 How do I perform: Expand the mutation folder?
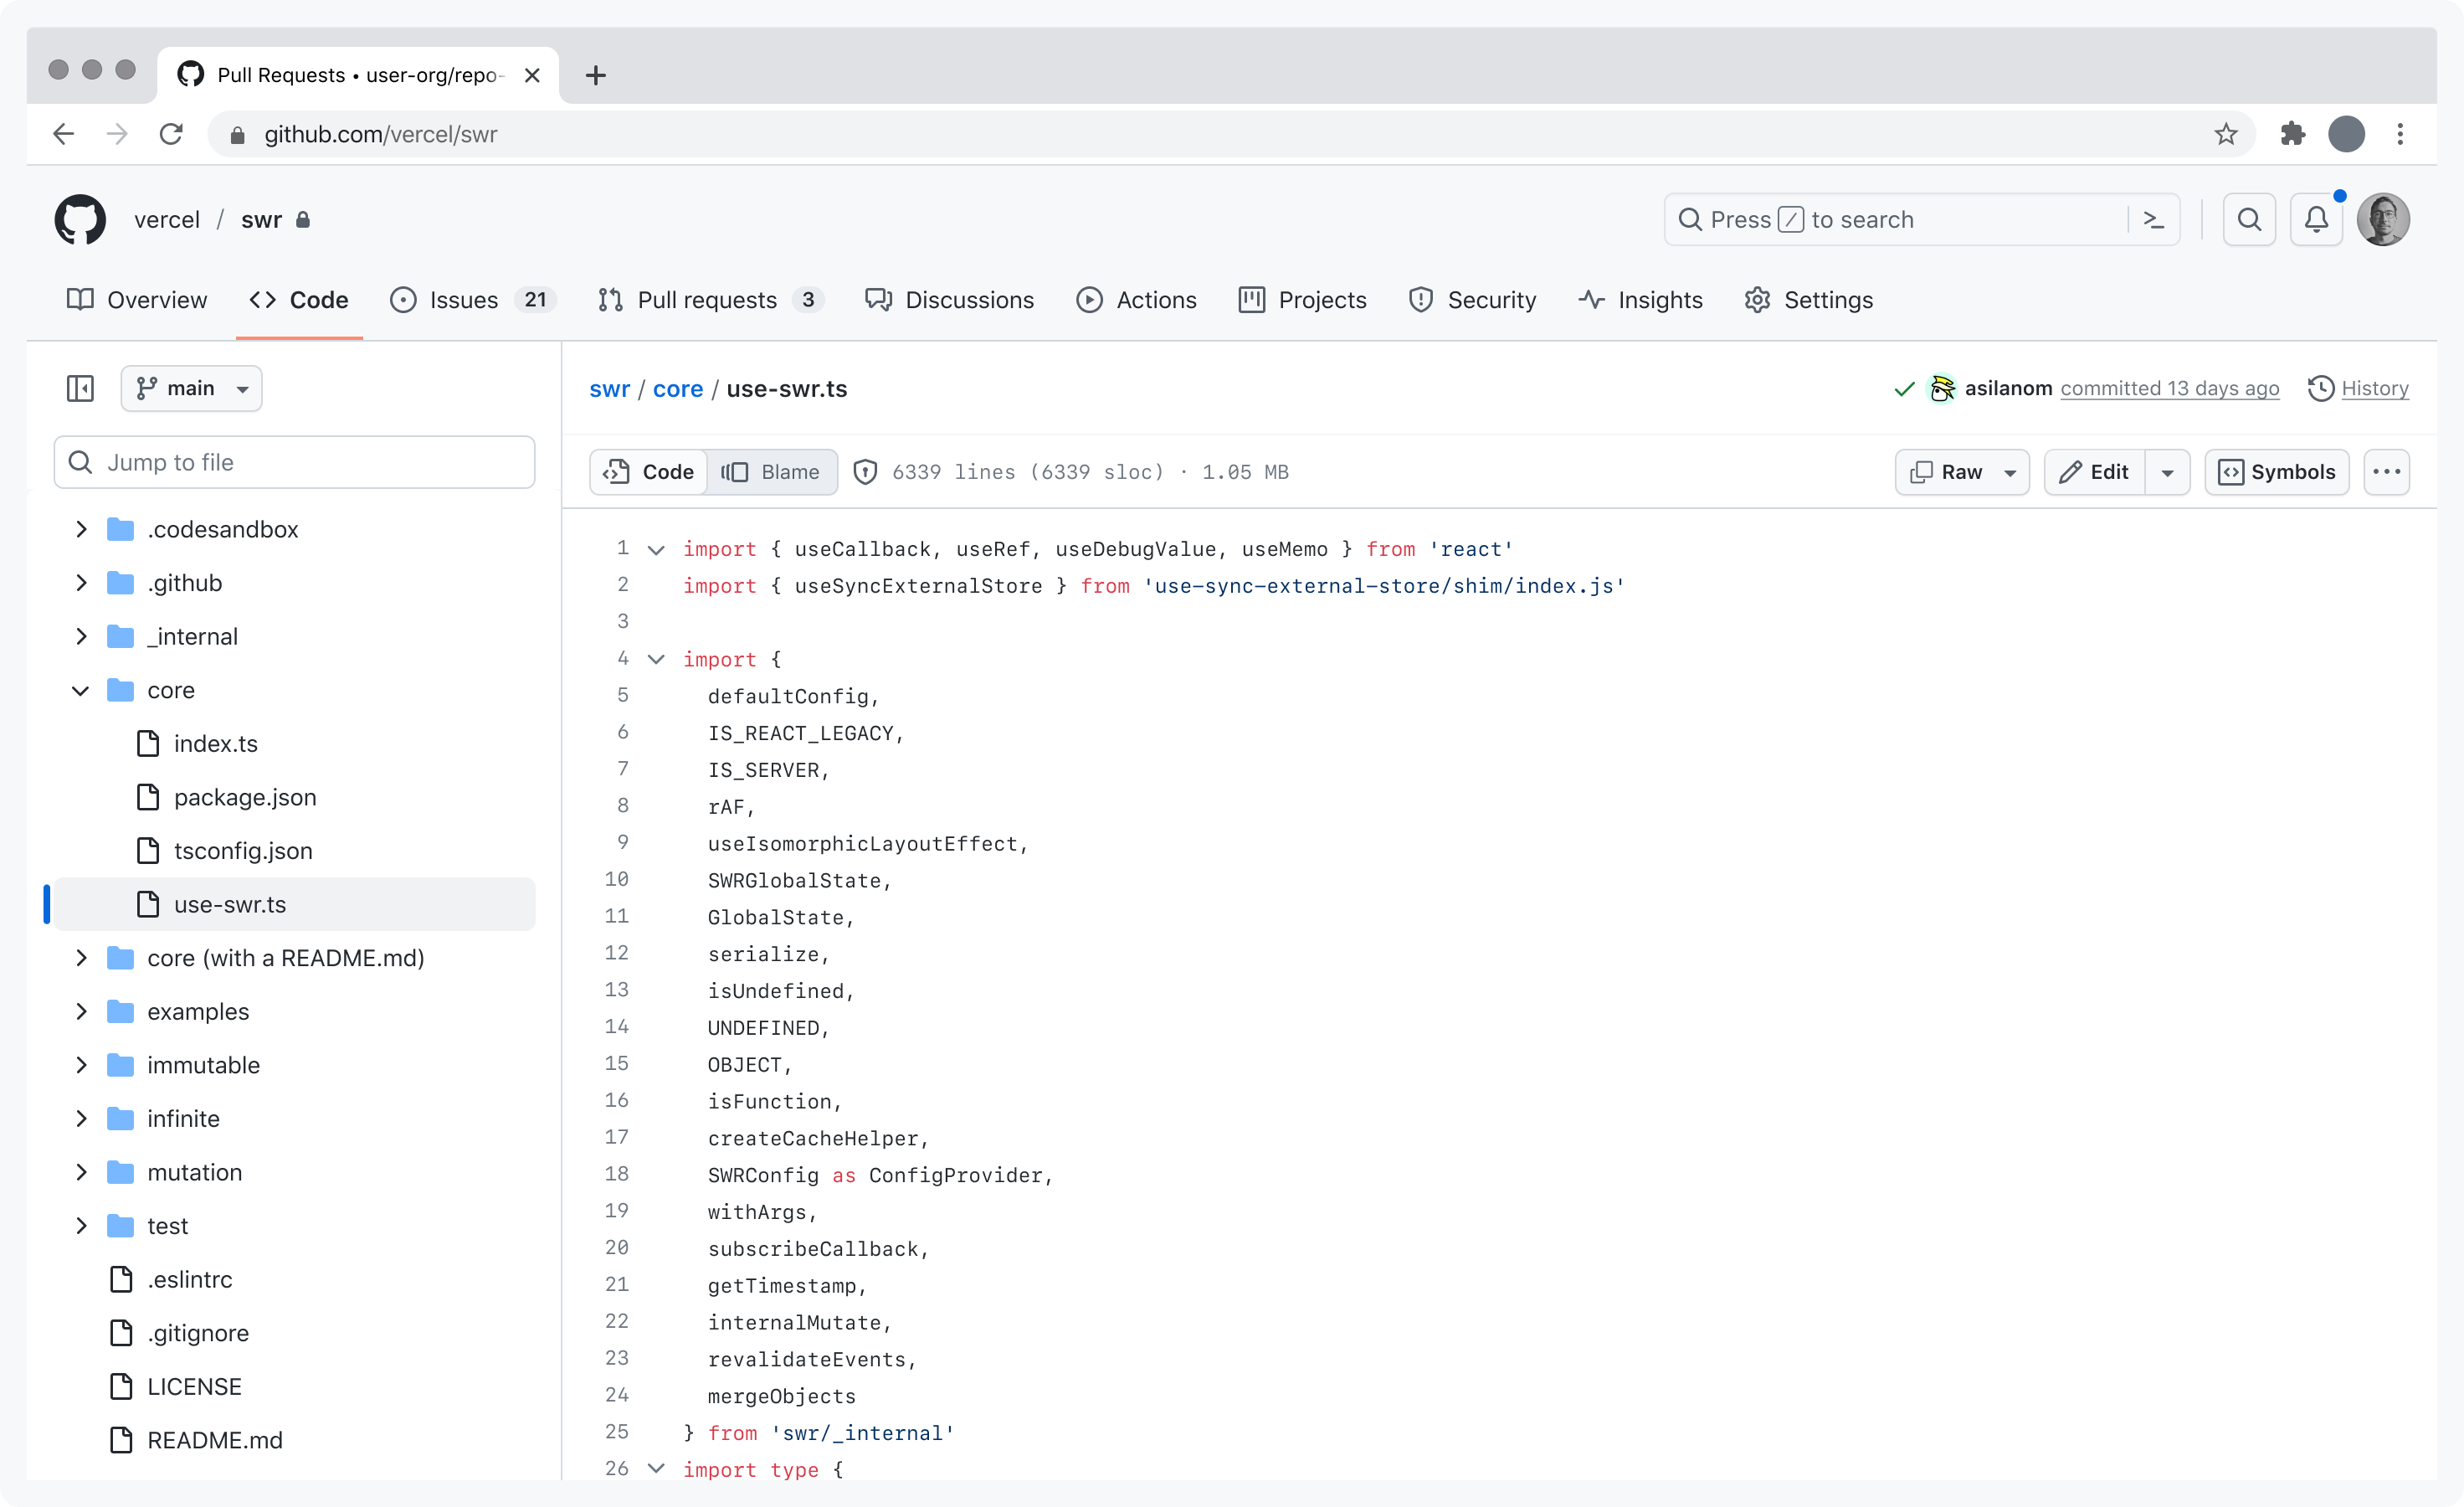[81, 1172]
